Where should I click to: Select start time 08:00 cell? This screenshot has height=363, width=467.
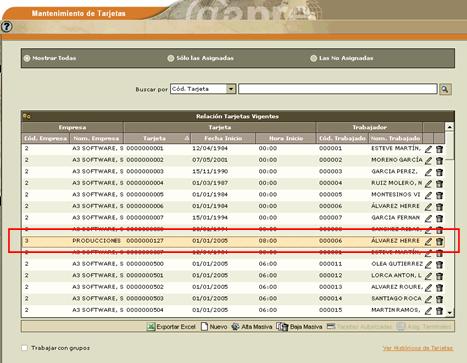click(x=268, y=241)
